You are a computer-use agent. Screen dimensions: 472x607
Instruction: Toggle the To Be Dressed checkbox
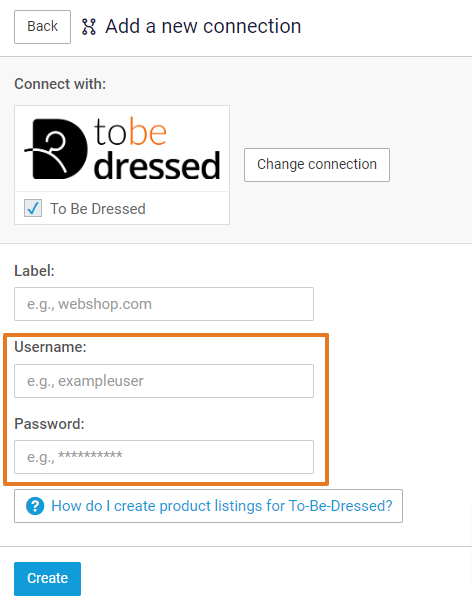coord(33,208)
